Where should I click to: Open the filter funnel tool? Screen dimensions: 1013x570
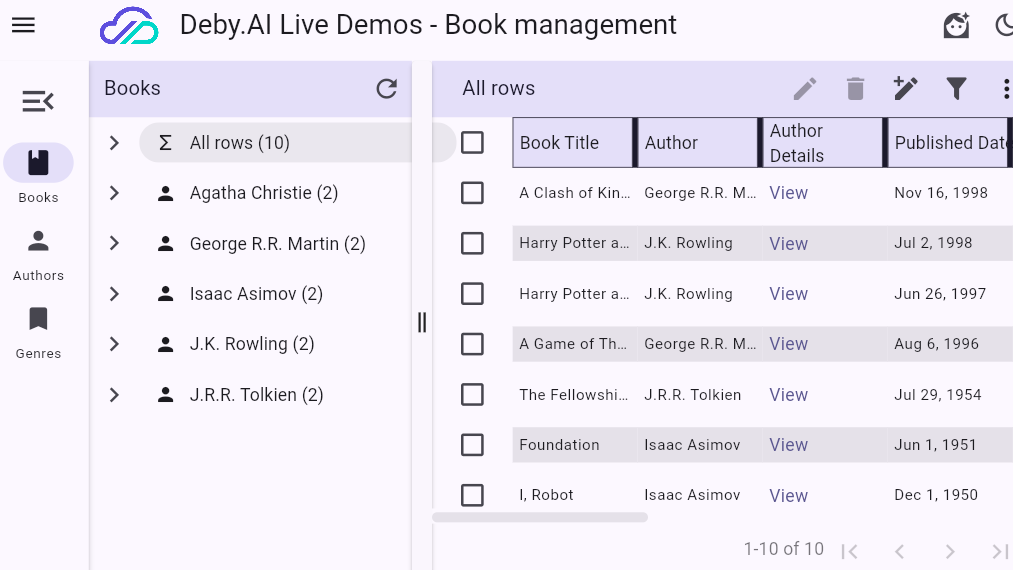click(x=956, y=89)
